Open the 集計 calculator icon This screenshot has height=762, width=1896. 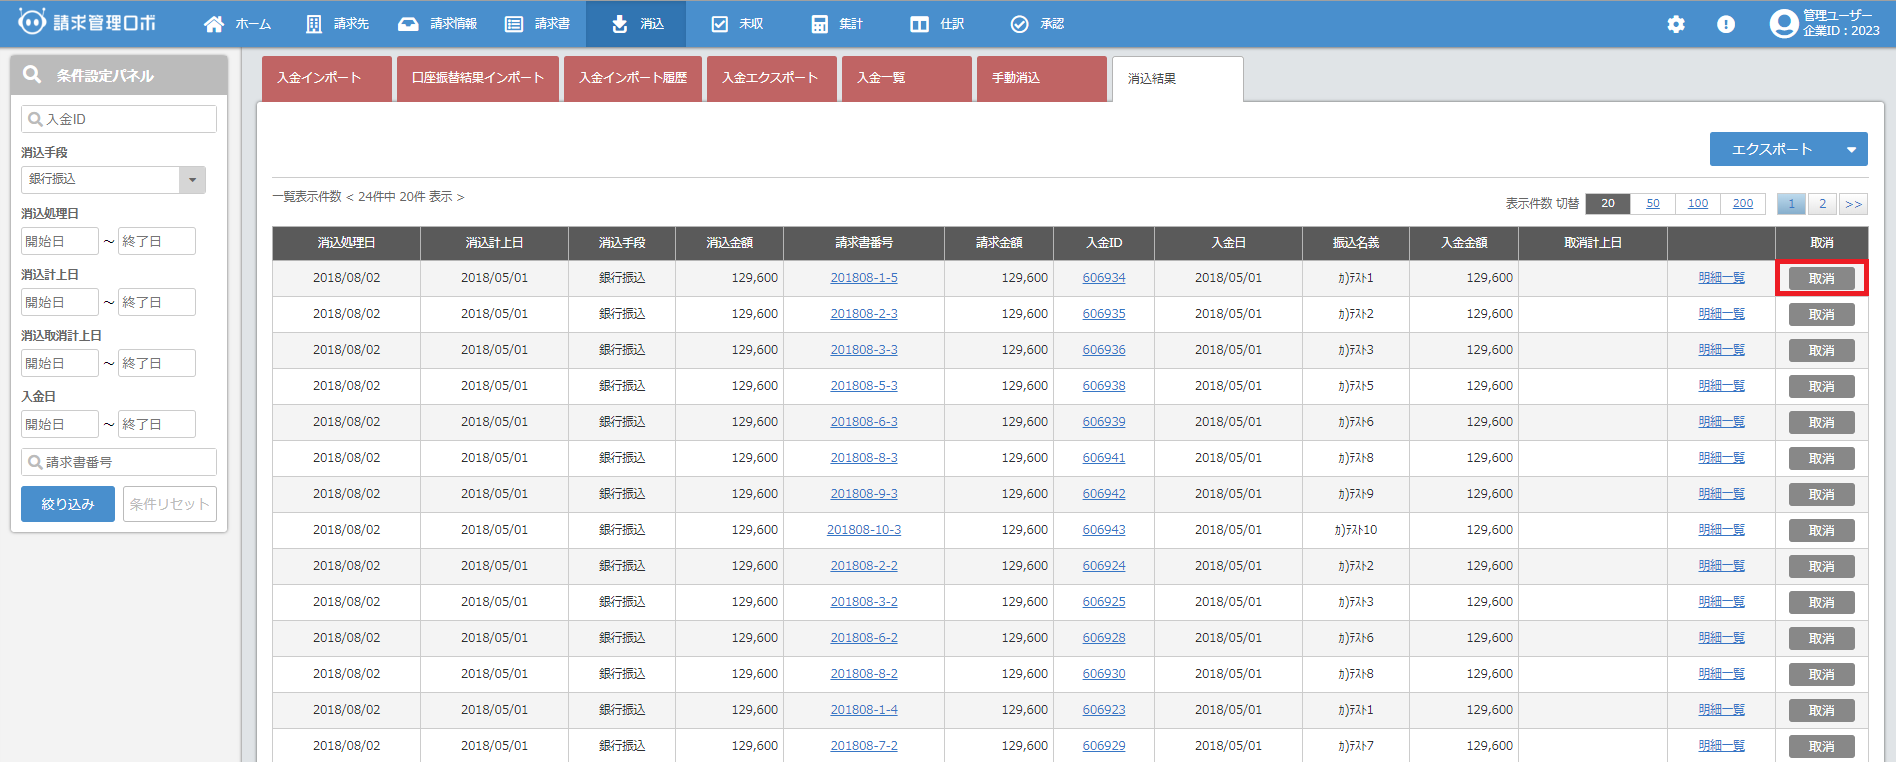(819, 24)
